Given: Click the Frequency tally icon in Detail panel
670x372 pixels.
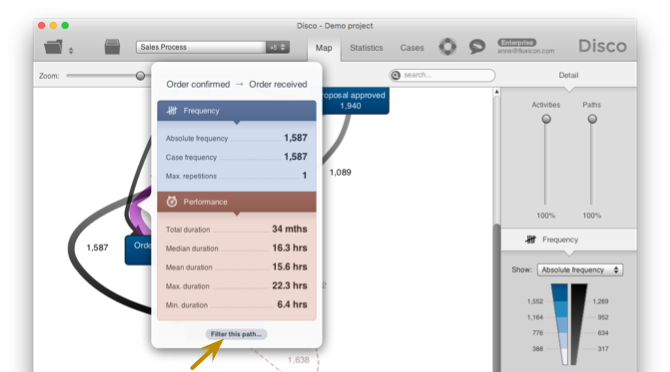Looking at the screenshot, I should click(531, 240).
